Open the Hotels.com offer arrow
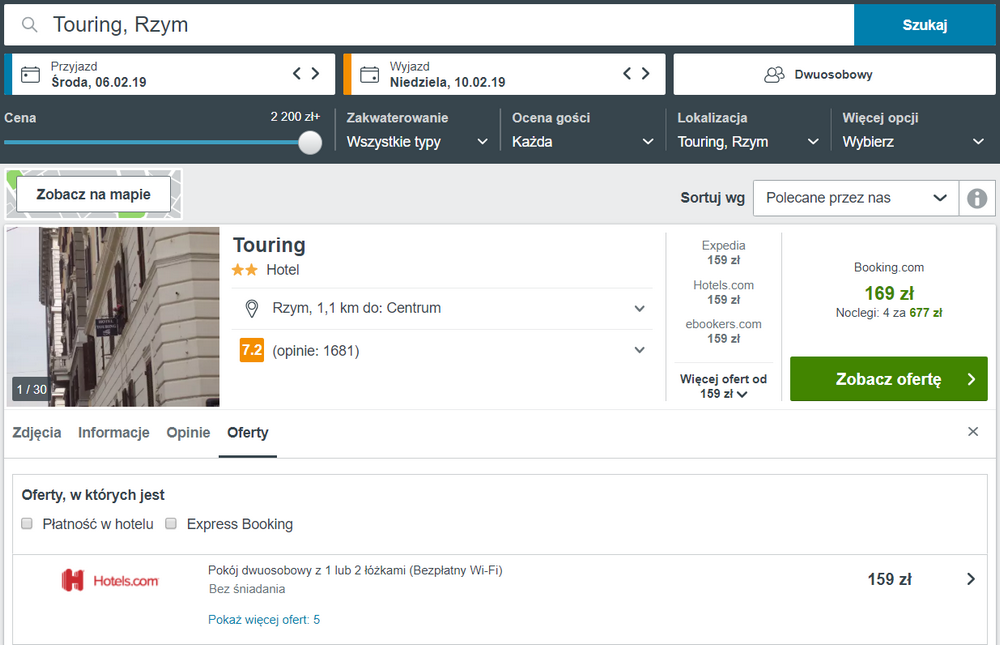This screenshot has height=645, width=1000. (971, 579)
